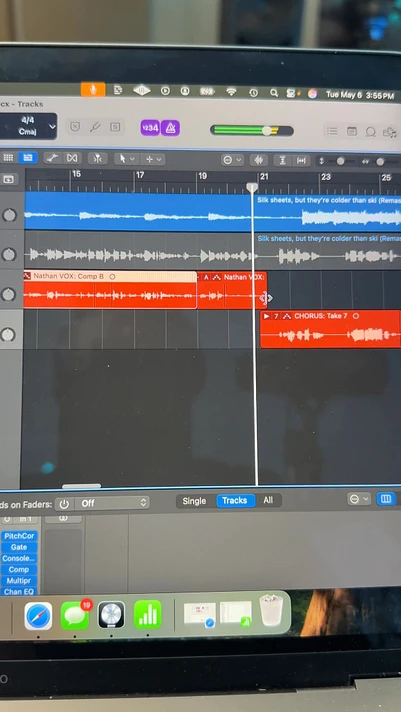The height and width of the screenshot is (712, 401).
Task: Open the mixer options circle dropdown
Action: click(358, 499)
